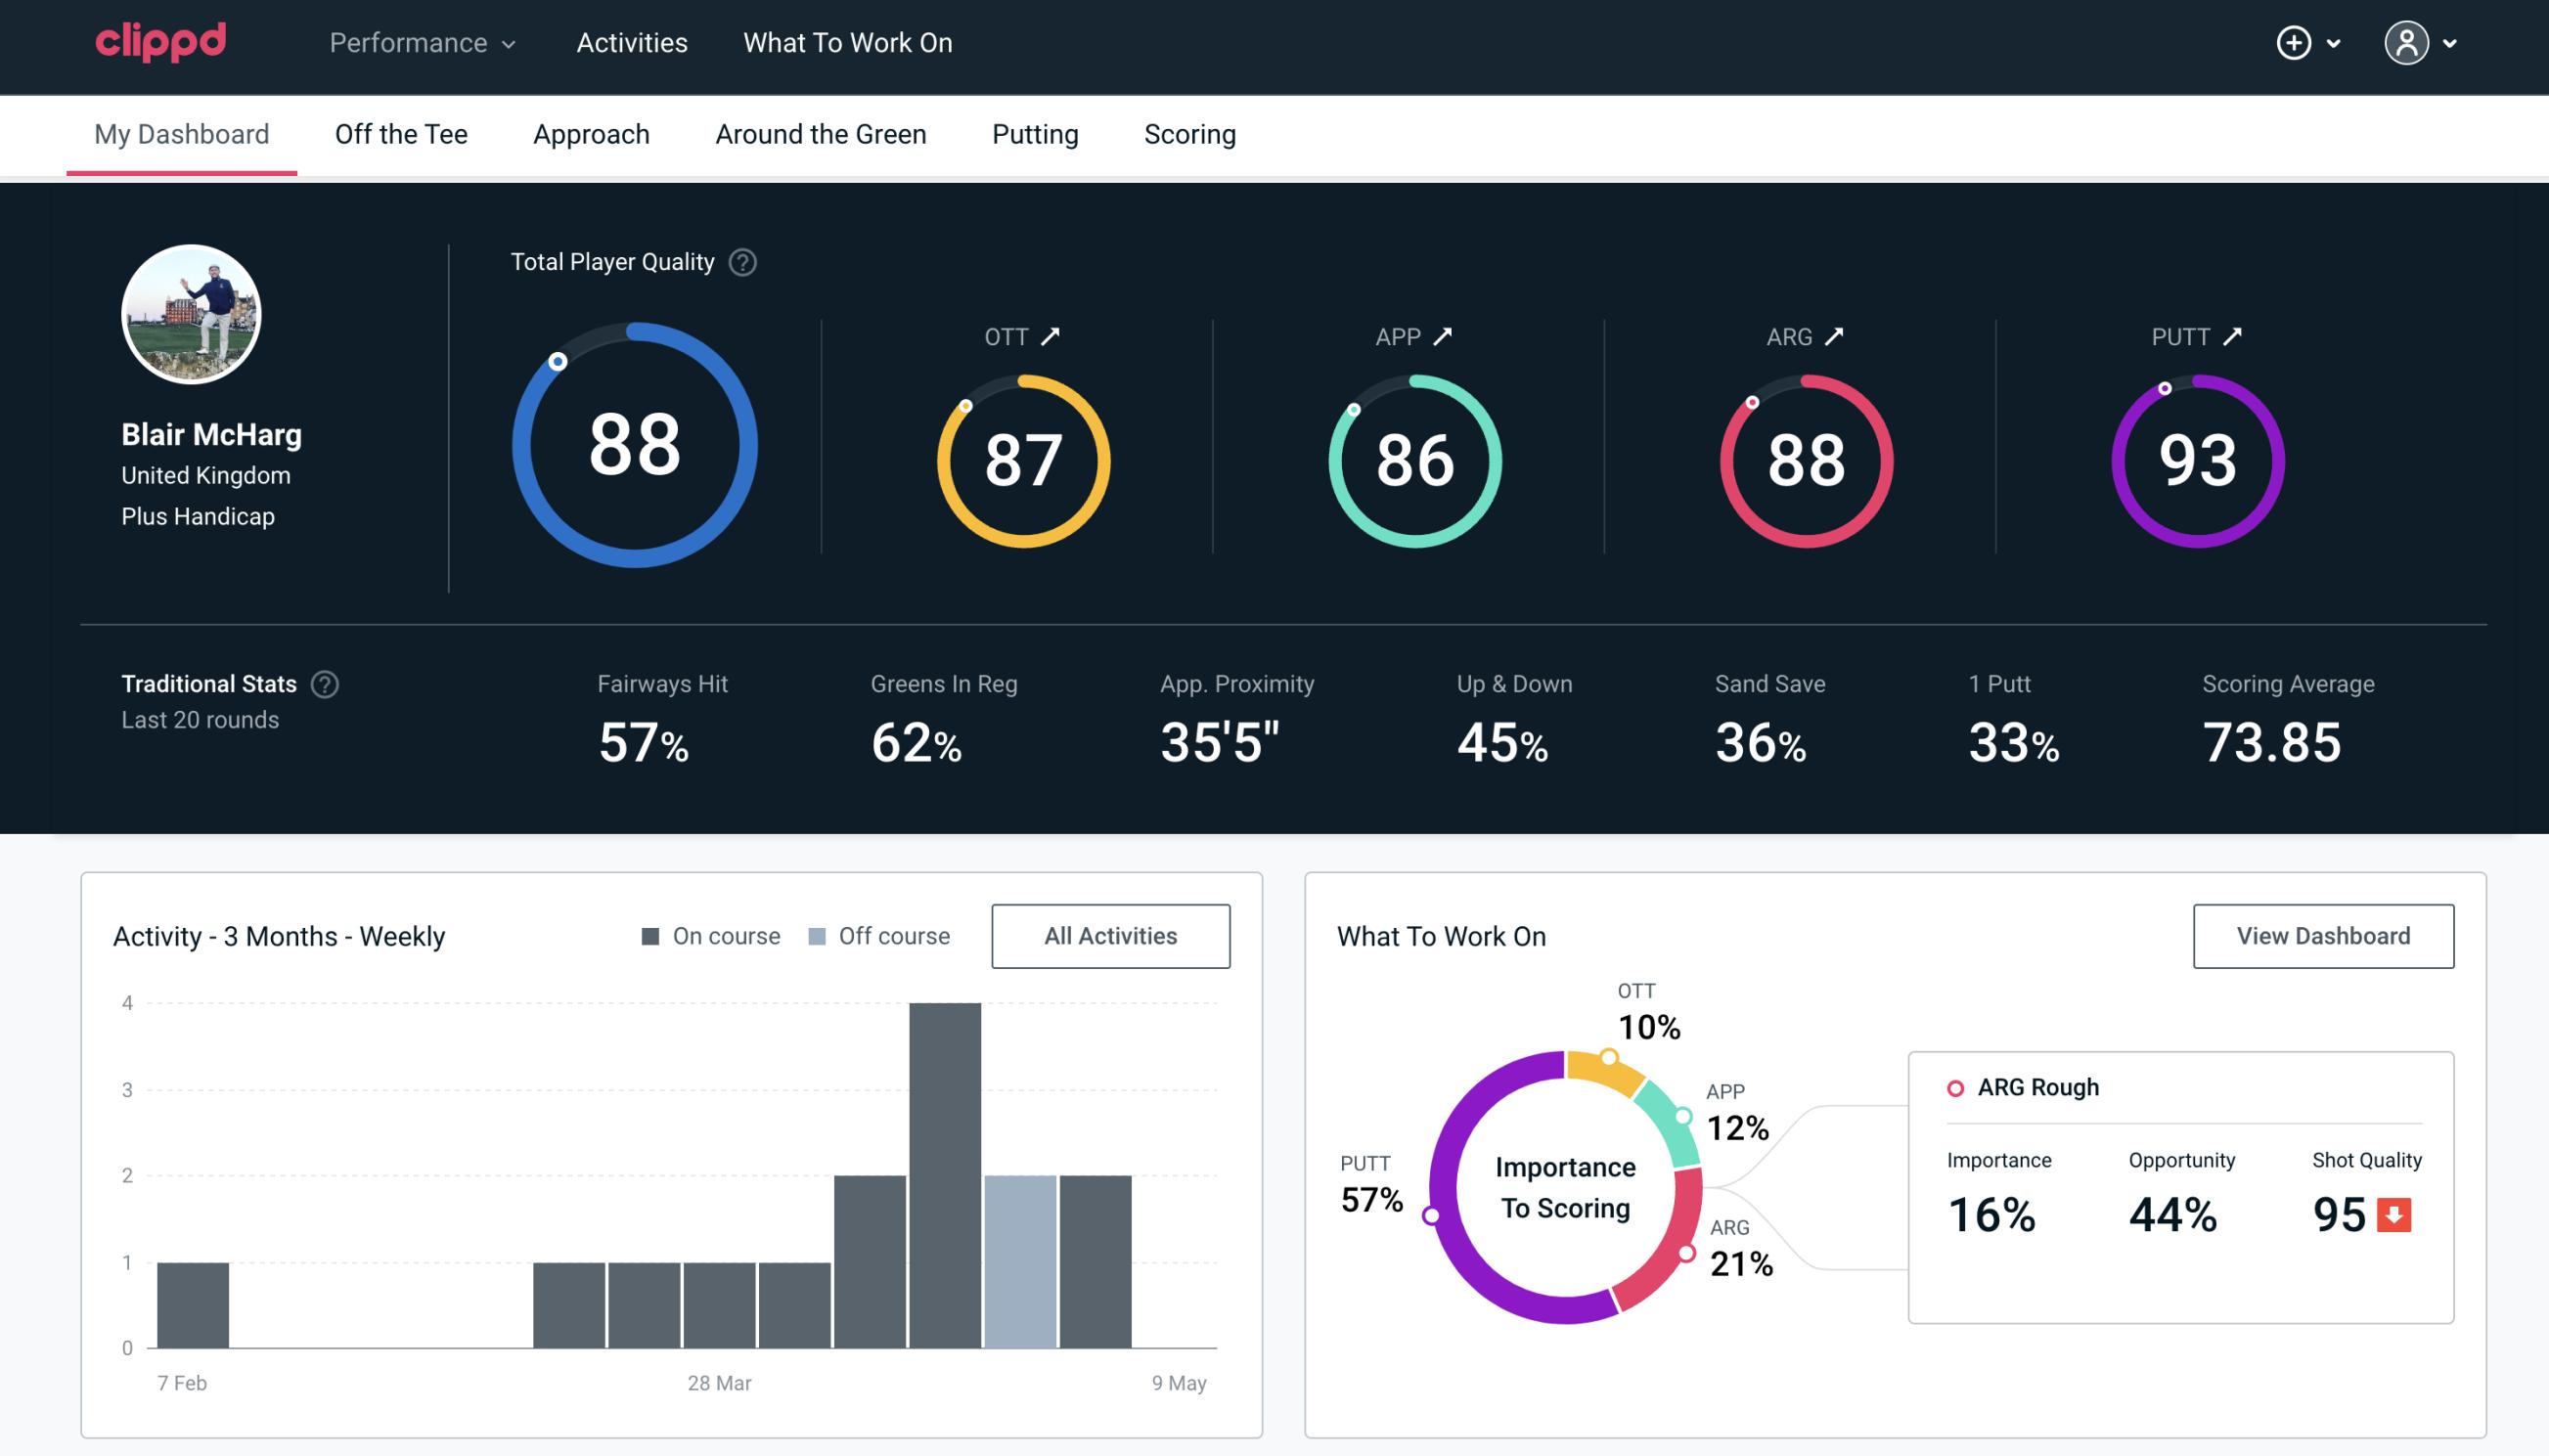2549x1456 pixels.
Task: Click the PUTT performance ring icon
Action: 2195,459
